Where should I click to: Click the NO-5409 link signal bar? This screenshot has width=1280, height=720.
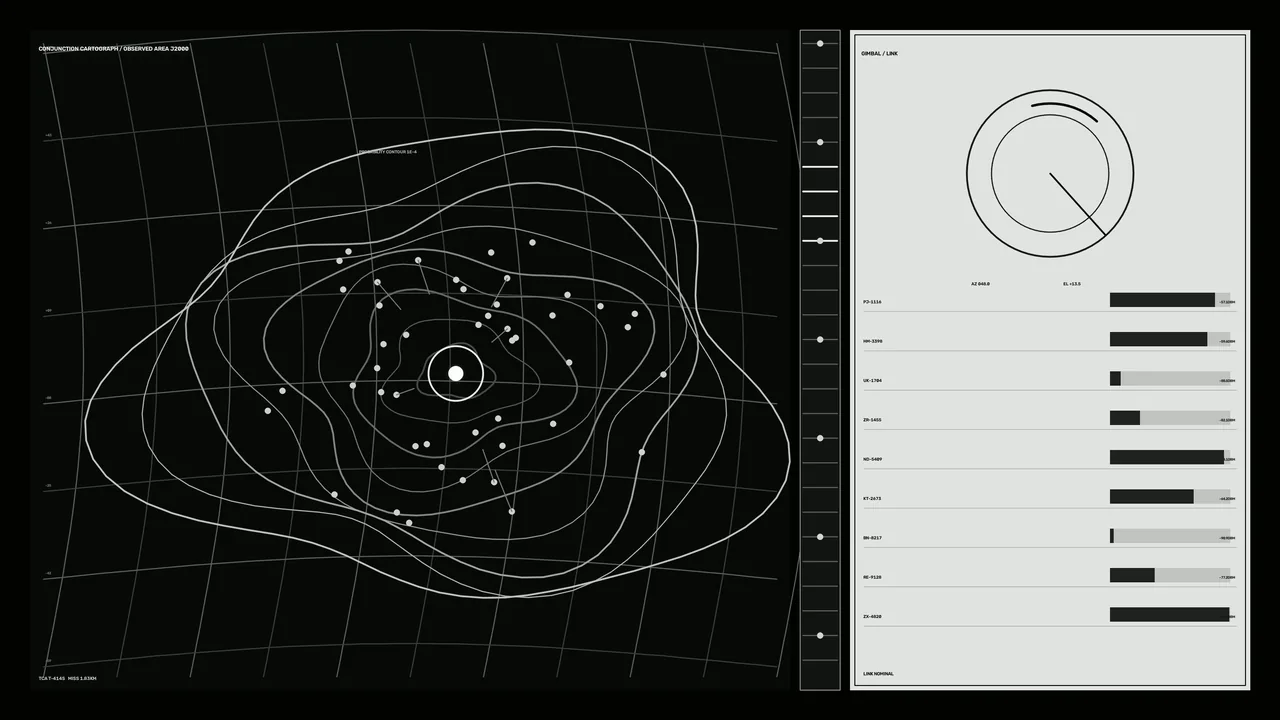[x=1170, y=457]
